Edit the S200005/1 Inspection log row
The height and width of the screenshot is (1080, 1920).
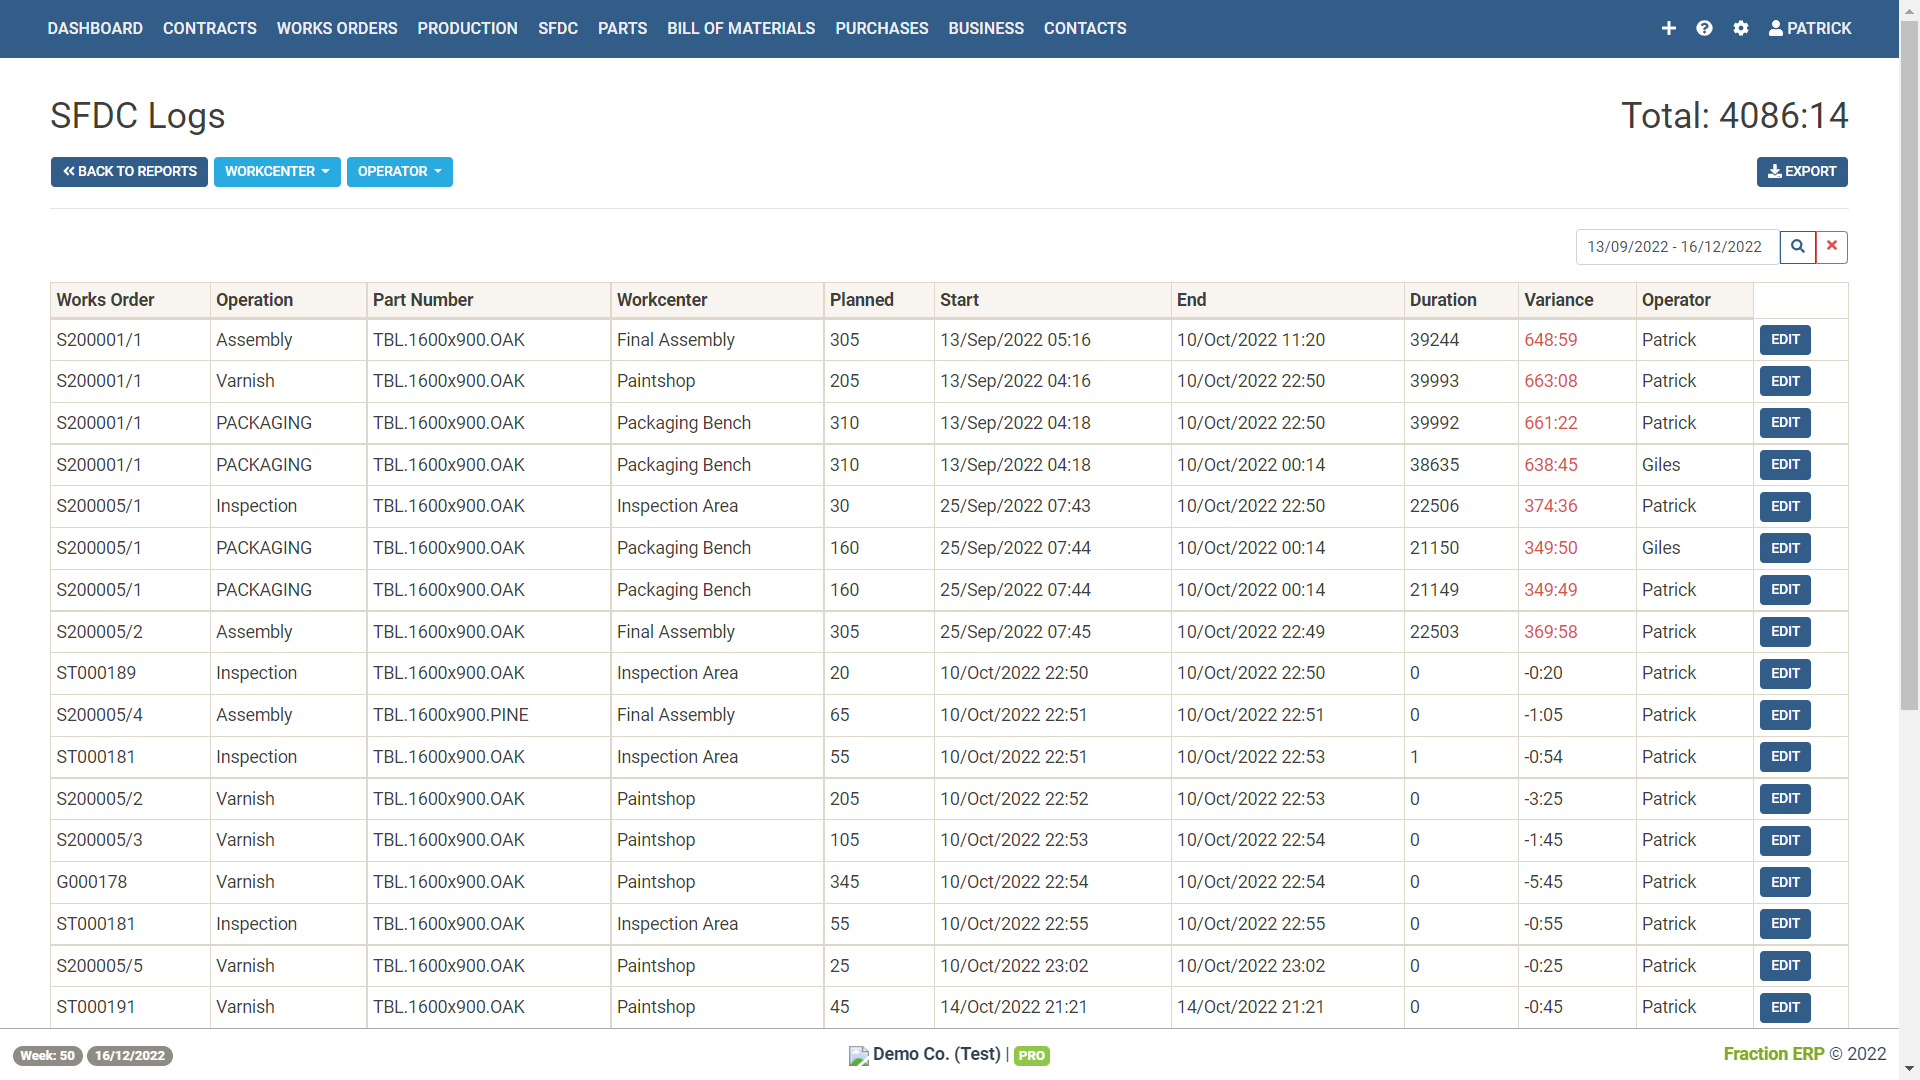click(1785, 507)
